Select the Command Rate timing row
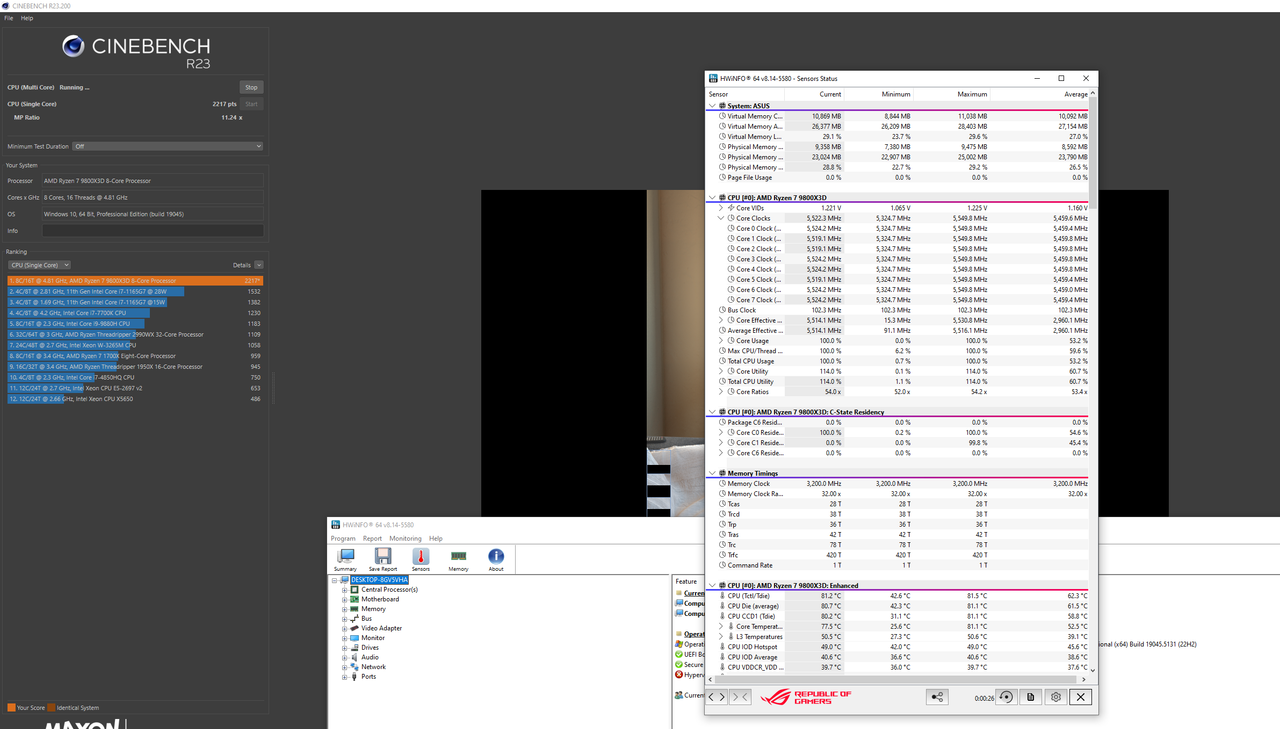Image resolution: width=1280 pixels, height=729 pixels. click(898, 565)
